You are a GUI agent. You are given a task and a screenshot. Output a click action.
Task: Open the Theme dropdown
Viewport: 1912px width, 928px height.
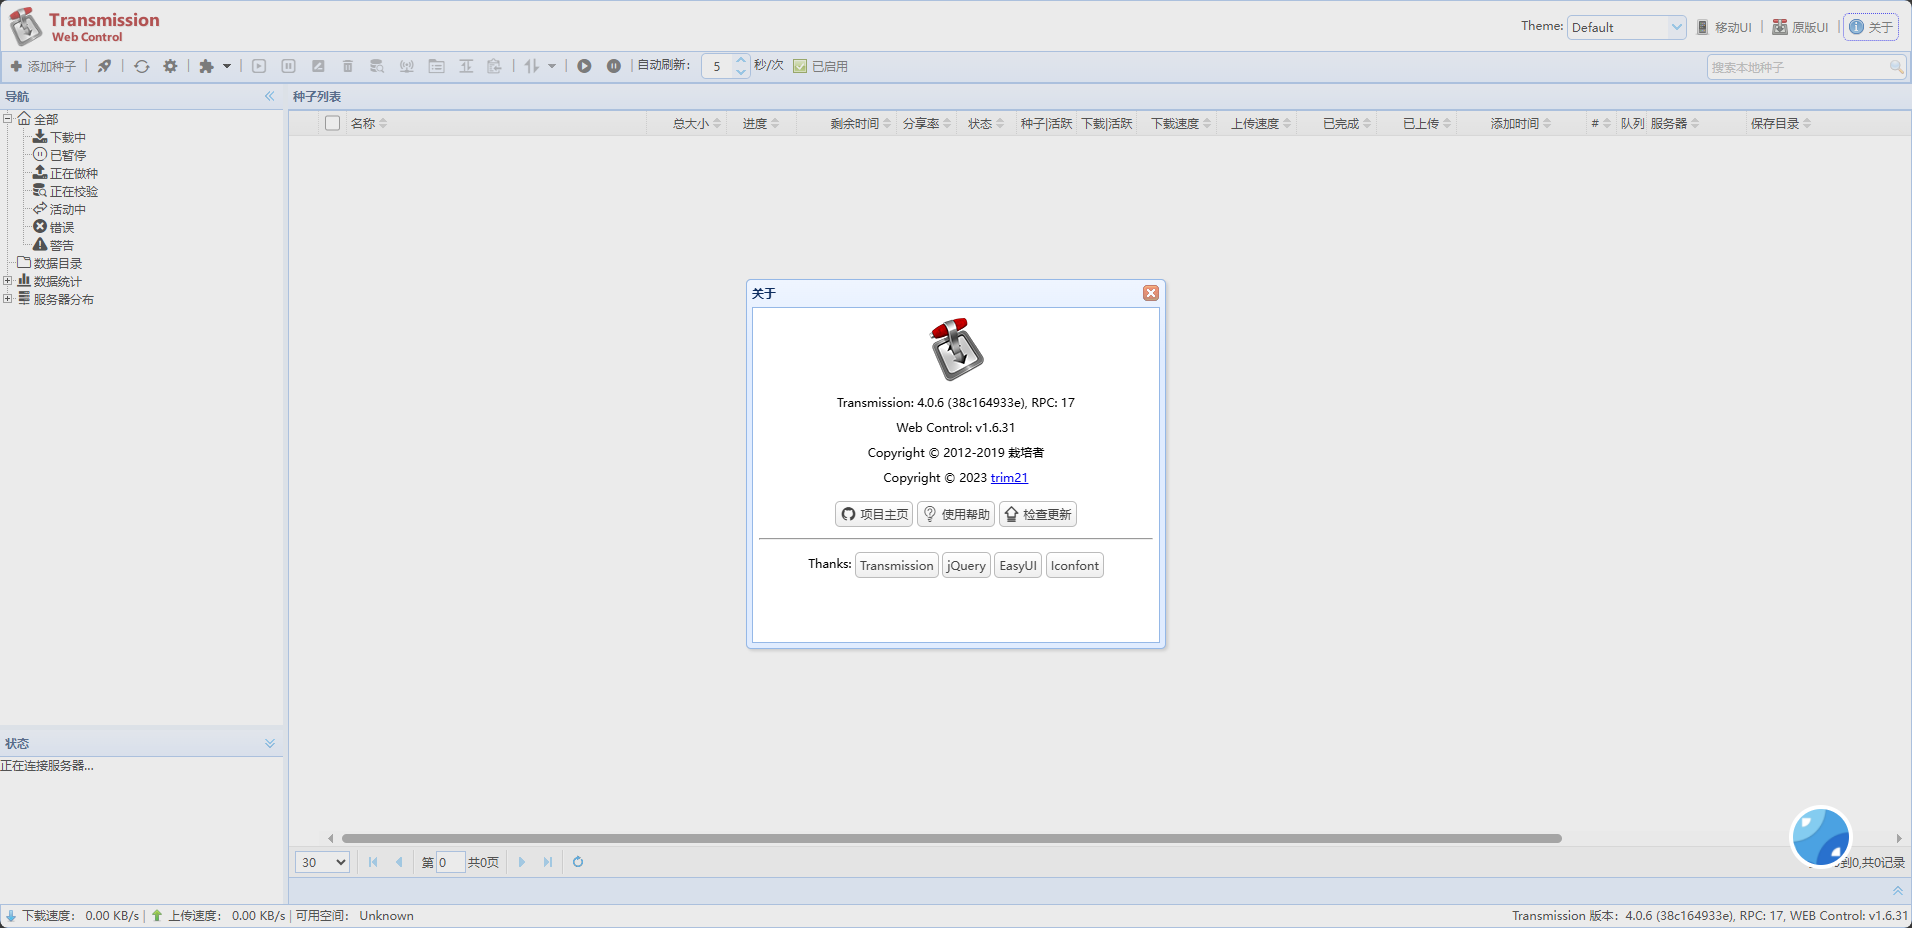pos(1626,27)
